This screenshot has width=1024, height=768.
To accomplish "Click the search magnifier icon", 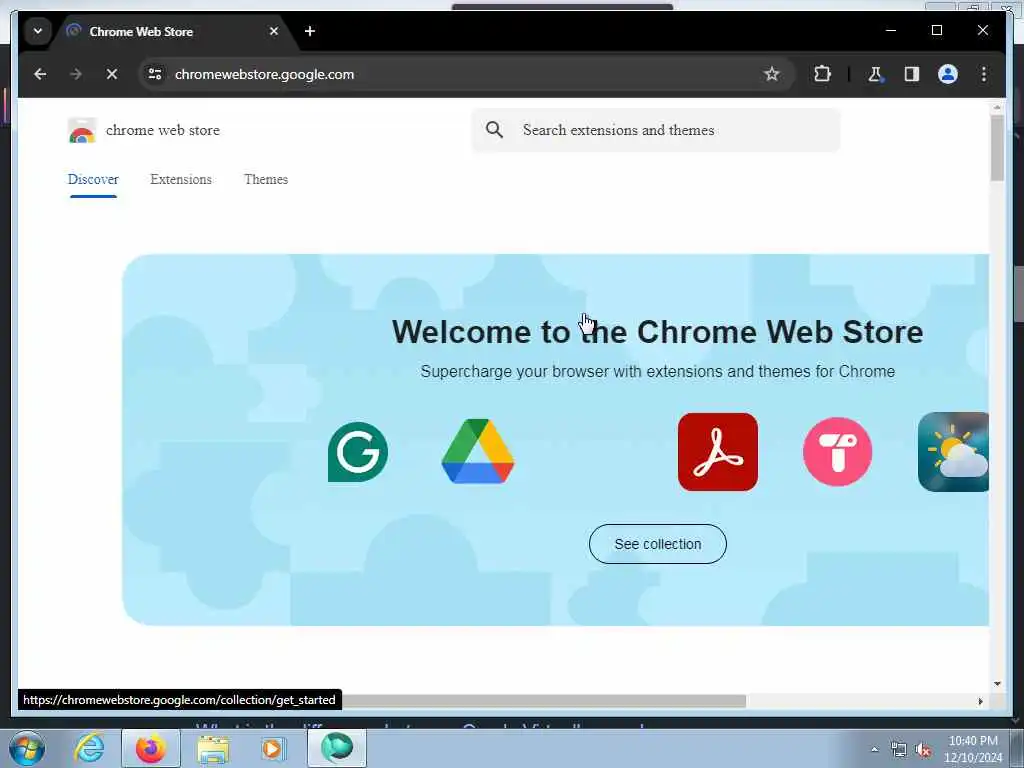I will 494,130.
